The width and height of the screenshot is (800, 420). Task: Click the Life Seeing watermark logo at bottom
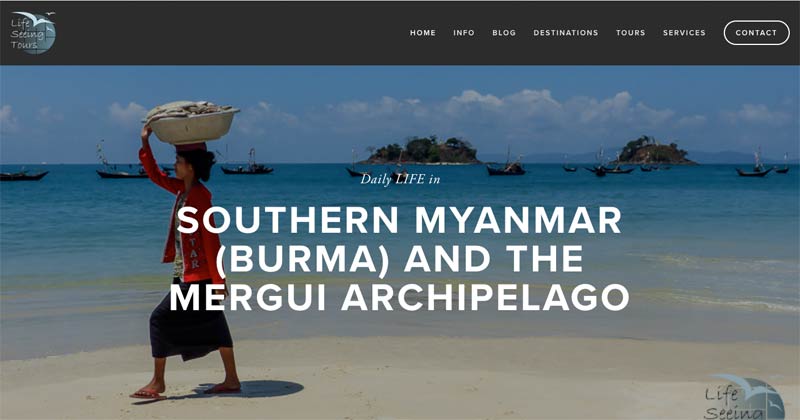point(744,398)
